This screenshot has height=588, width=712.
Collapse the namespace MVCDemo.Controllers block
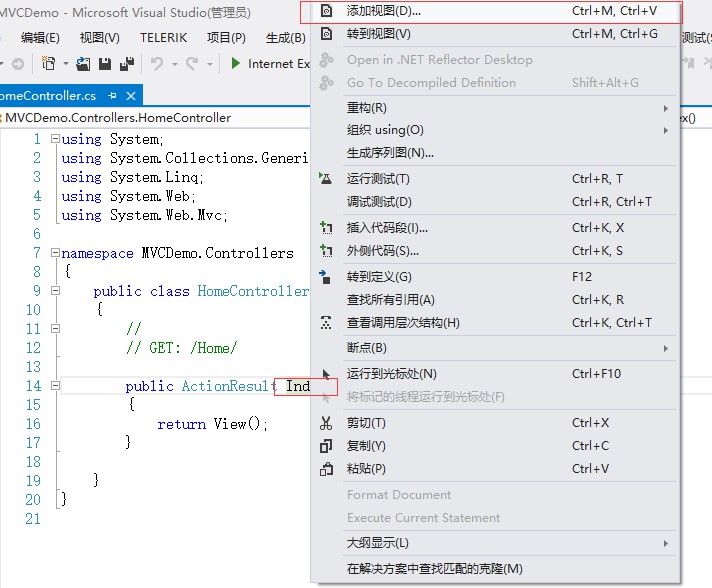click(x=55, y=252)
